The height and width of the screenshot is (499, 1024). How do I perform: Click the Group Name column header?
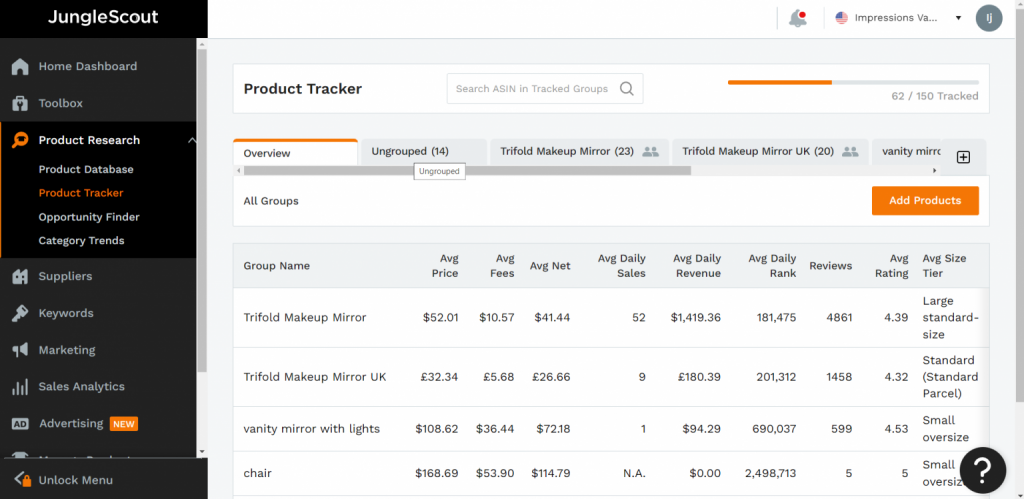[x=276, y=266]
